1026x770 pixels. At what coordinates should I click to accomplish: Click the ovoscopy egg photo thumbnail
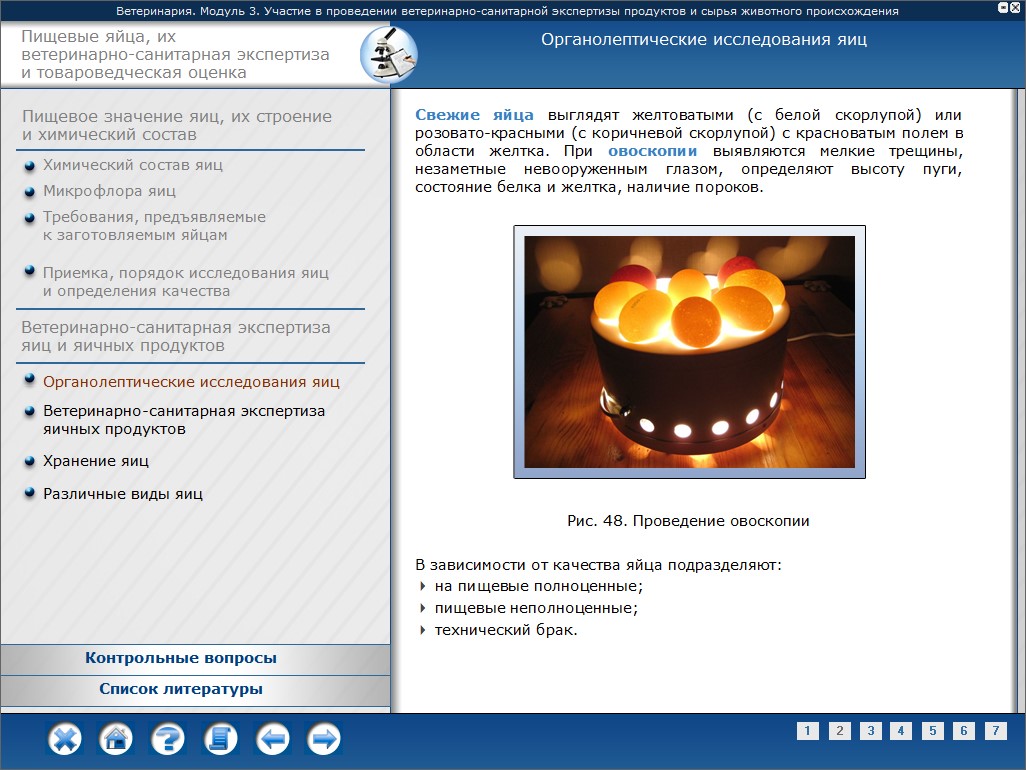pos(689,351)
